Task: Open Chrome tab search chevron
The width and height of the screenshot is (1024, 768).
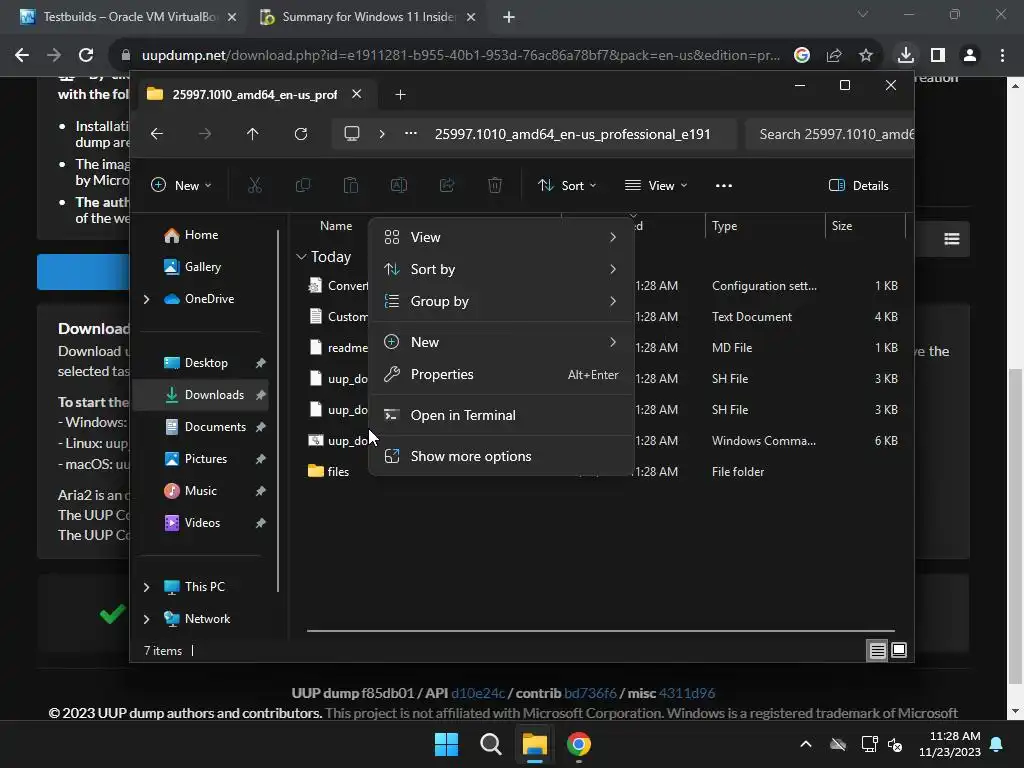Action: click(863, 14)
